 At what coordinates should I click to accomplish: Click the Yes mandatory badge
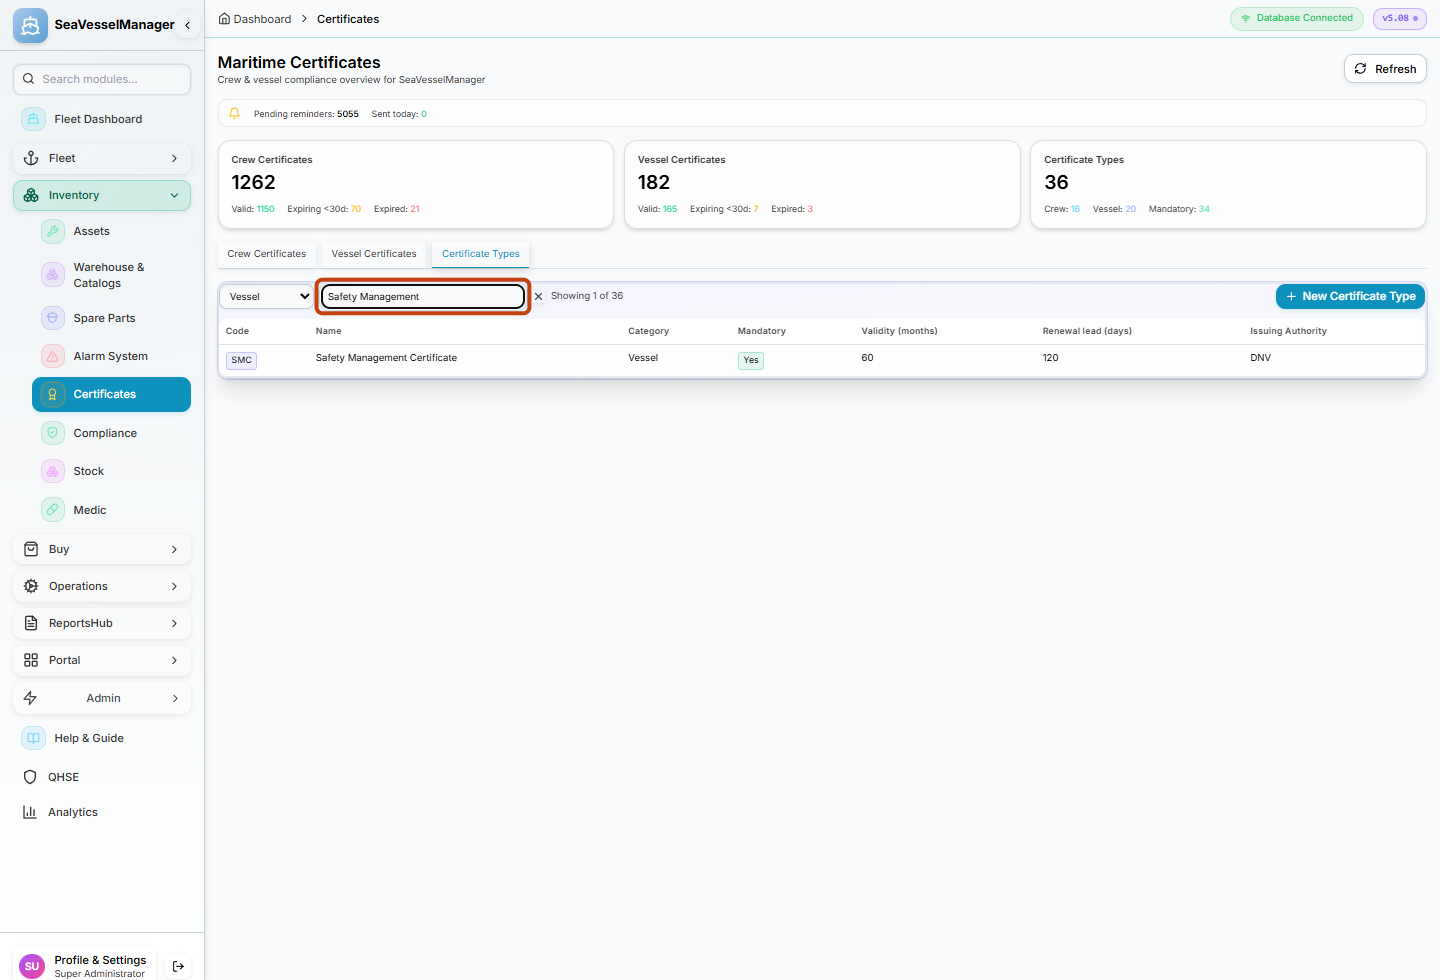pos(751,360)
